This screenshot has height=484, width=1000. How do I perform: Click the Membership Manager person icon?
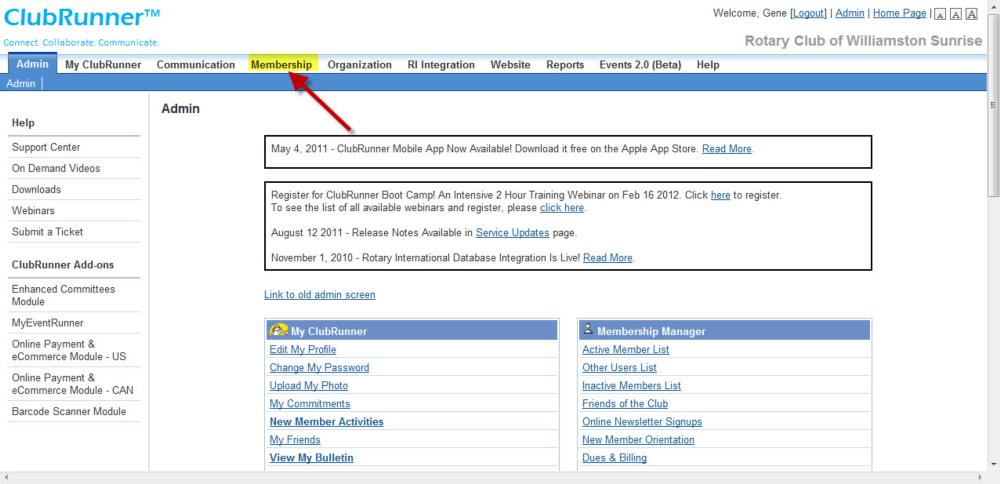click(x=588, y=330)
